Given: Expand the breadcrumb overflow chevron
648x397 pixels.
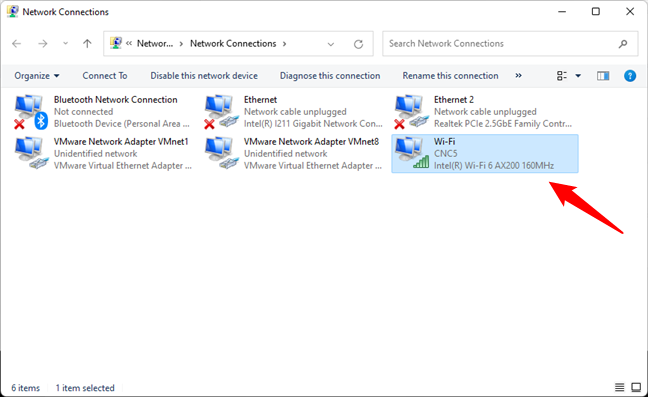Looking at the screenshot, I should [x=129, y=43].
